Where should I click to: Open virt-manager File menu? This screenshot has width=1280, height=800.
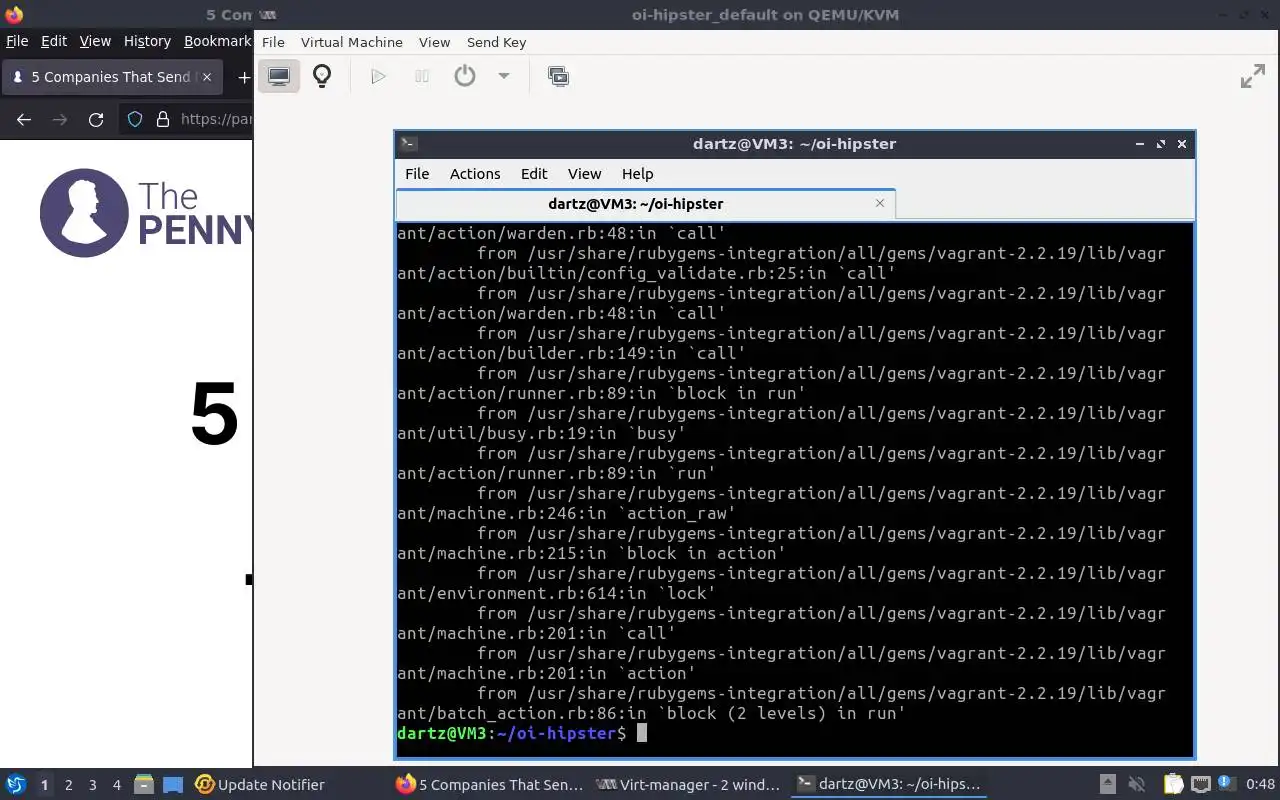click(x=273, y=42)
